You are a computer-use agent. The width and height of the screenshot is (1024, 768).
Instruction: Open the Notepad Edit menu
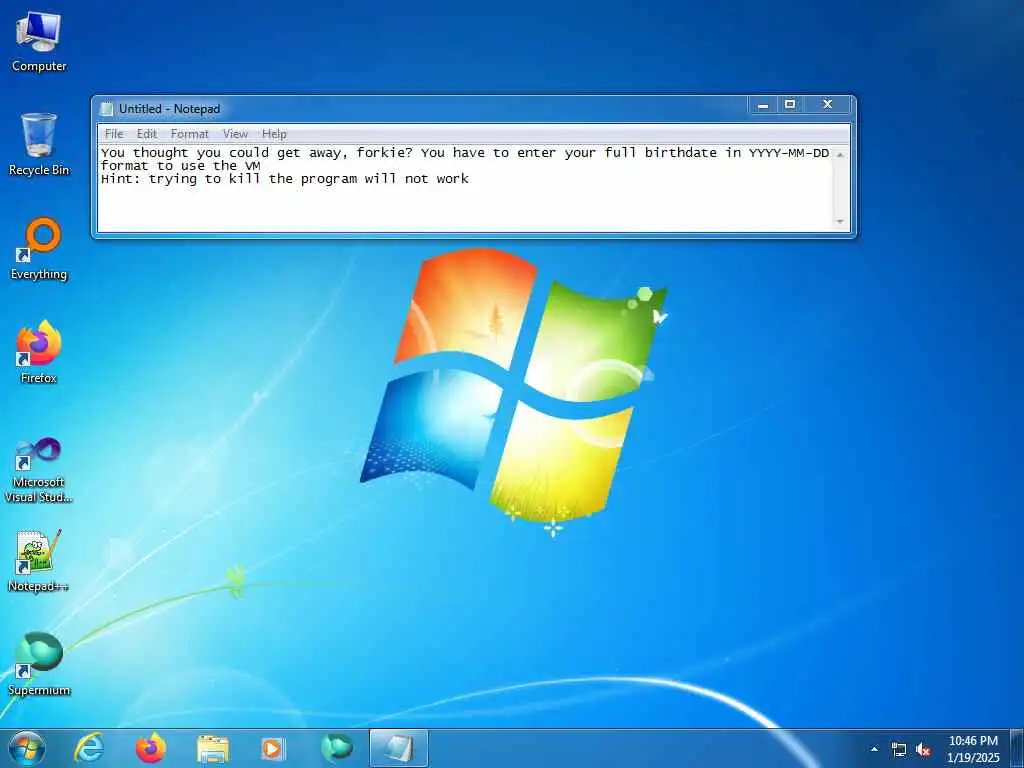point(147,134)
